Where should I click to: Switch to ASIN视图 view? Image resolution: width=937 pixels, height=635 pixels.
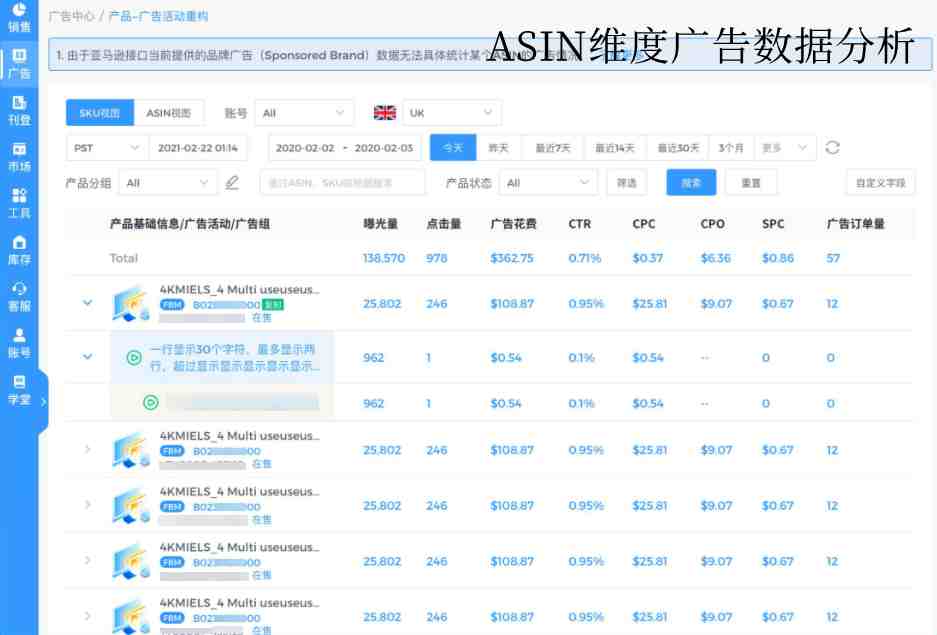pos(168,113)
